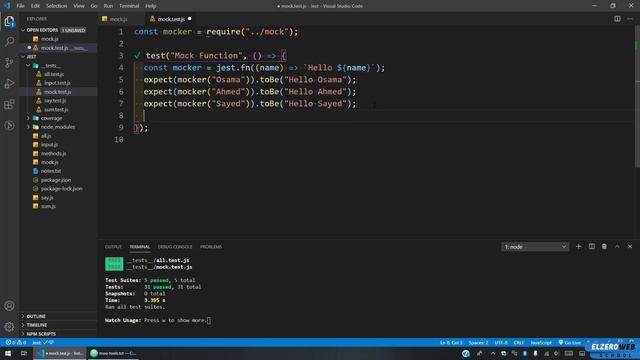Screen dimensions: 640x360
Task: Open Source Control view
Action: pyautogui.click(x=9, y=62)
